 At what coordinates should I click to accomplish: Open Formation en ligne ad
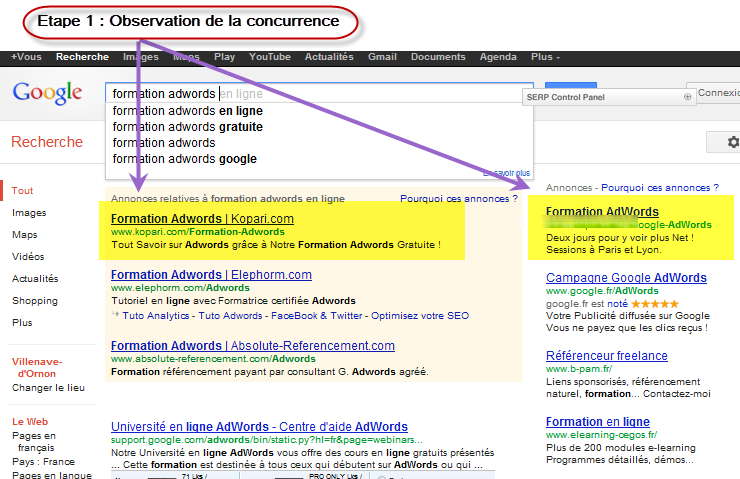pos(597,422)
